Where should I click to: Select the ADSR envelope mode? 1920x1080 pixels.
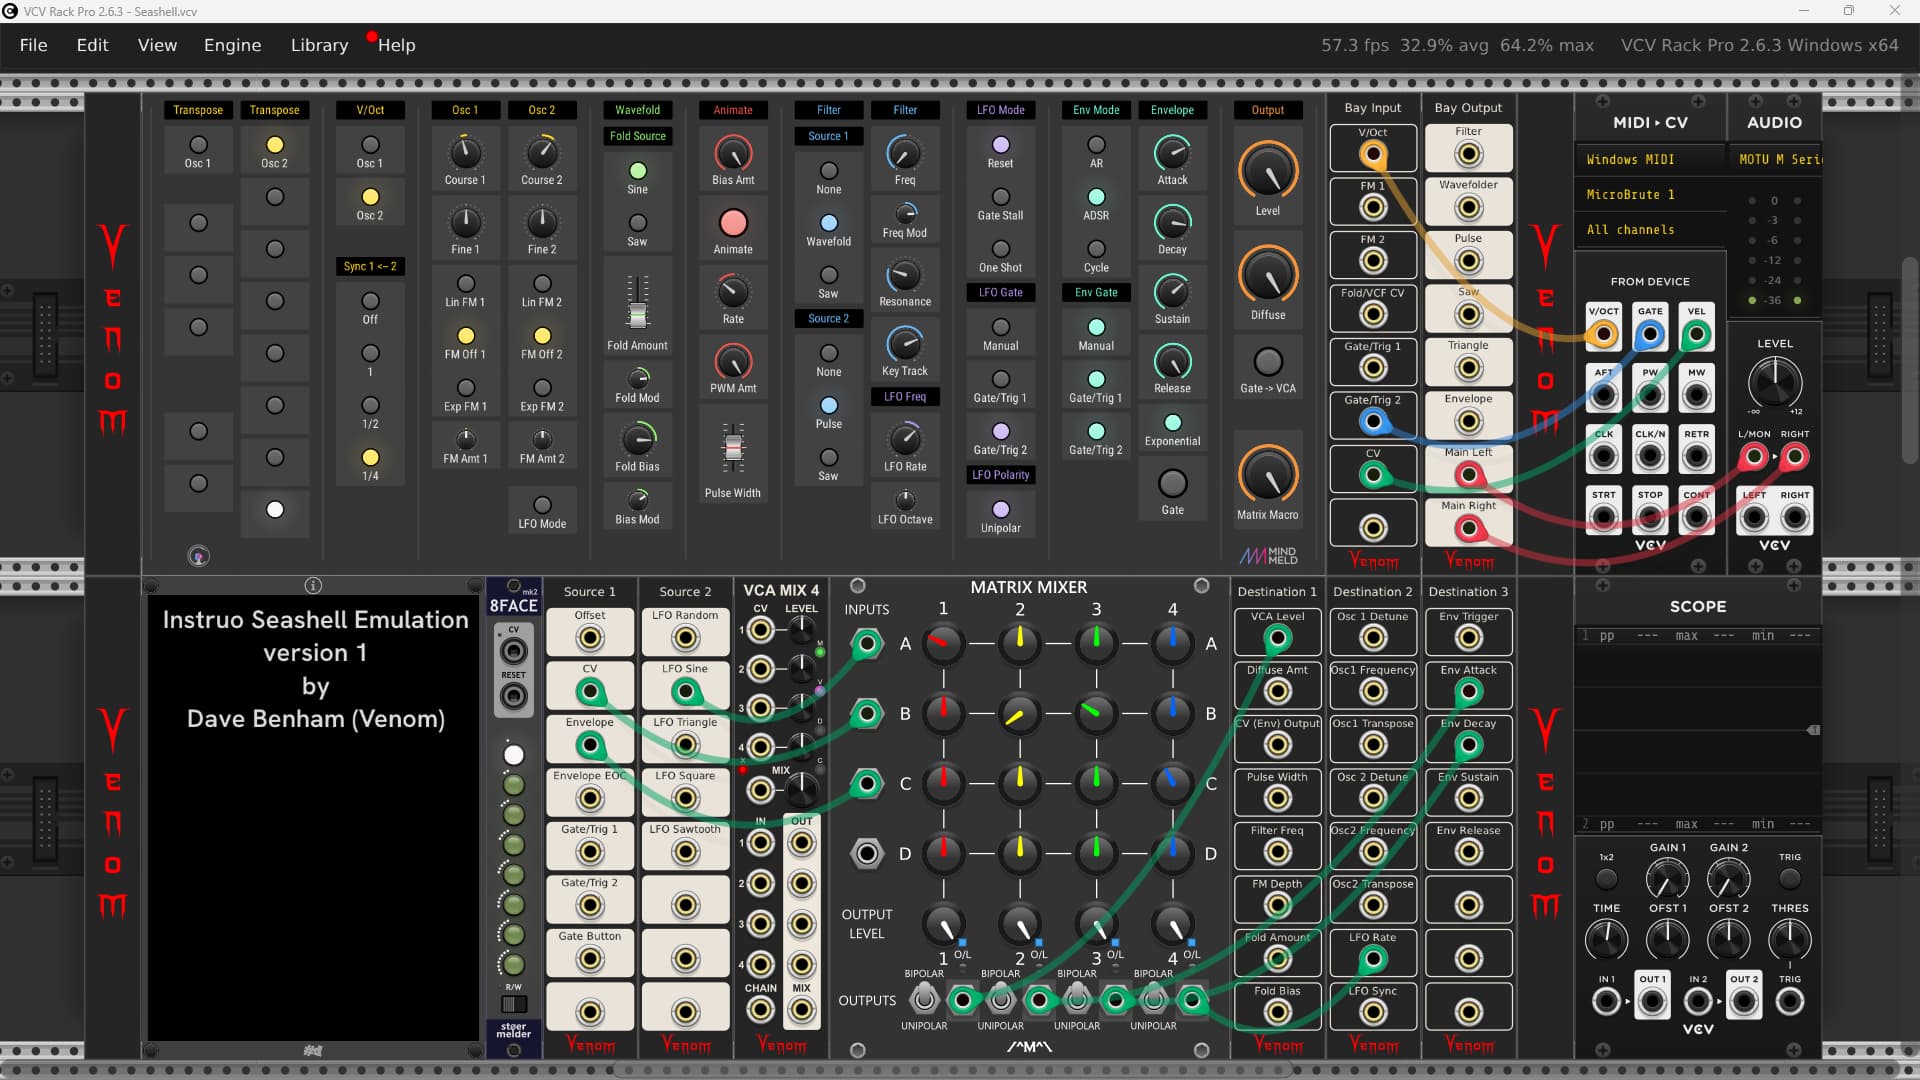(1096, 197)
